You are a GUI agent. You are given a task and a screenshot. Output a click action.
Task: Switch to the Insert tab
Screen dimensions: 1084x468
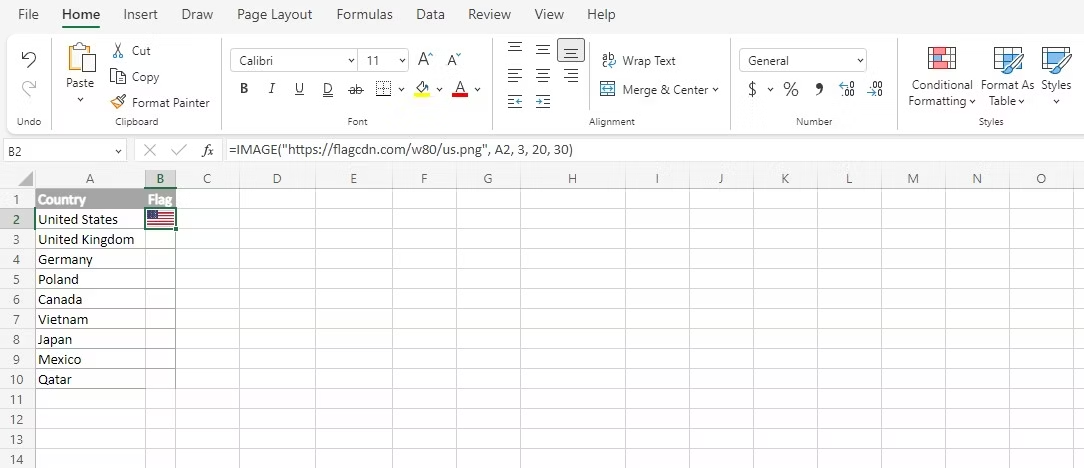(x=140, y=14)
